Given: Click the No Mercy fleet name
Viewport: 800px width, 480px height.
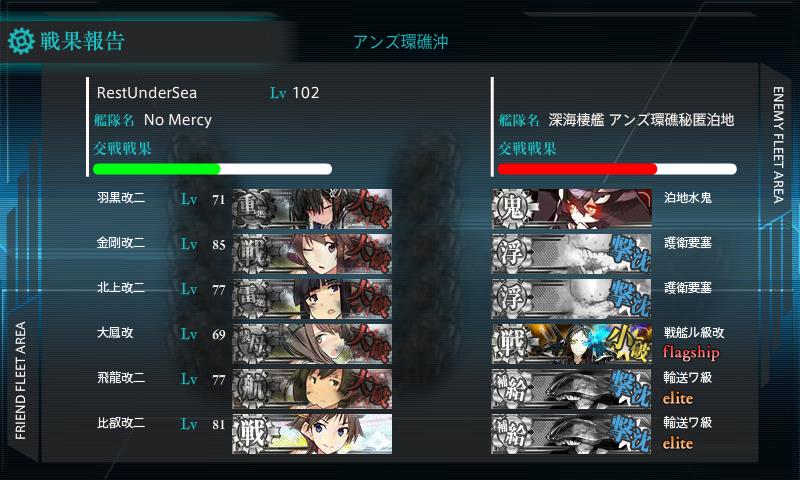Looking at the screenshot, I should coord(178,120).
